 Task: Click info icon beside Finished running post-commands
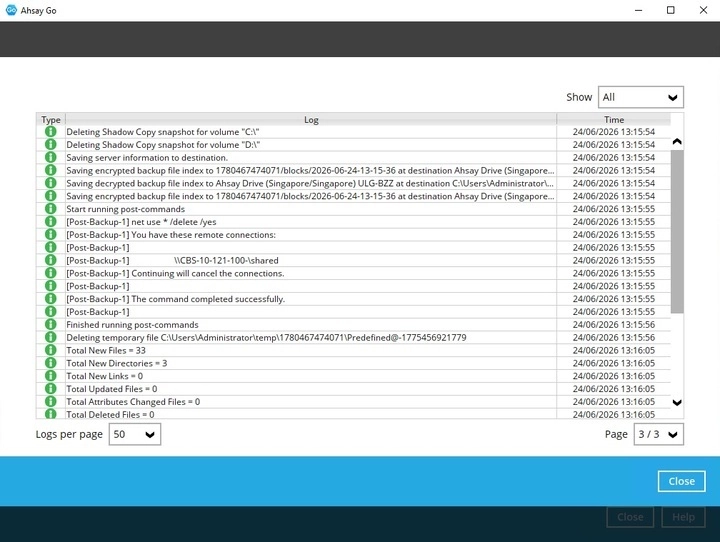[x=51, y=325]
